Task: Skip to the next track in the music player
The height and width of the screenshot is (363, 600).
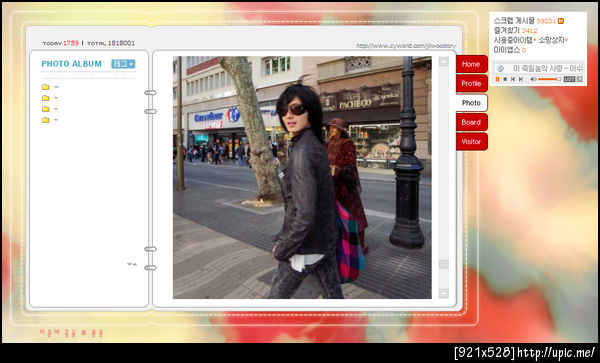Action: click(x=521, y=79)
